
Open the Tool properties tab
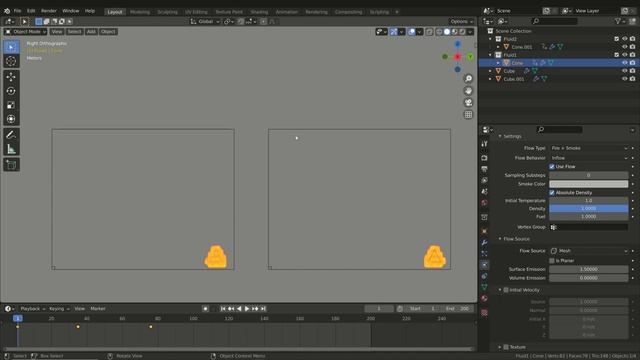[x=484, y=144]
